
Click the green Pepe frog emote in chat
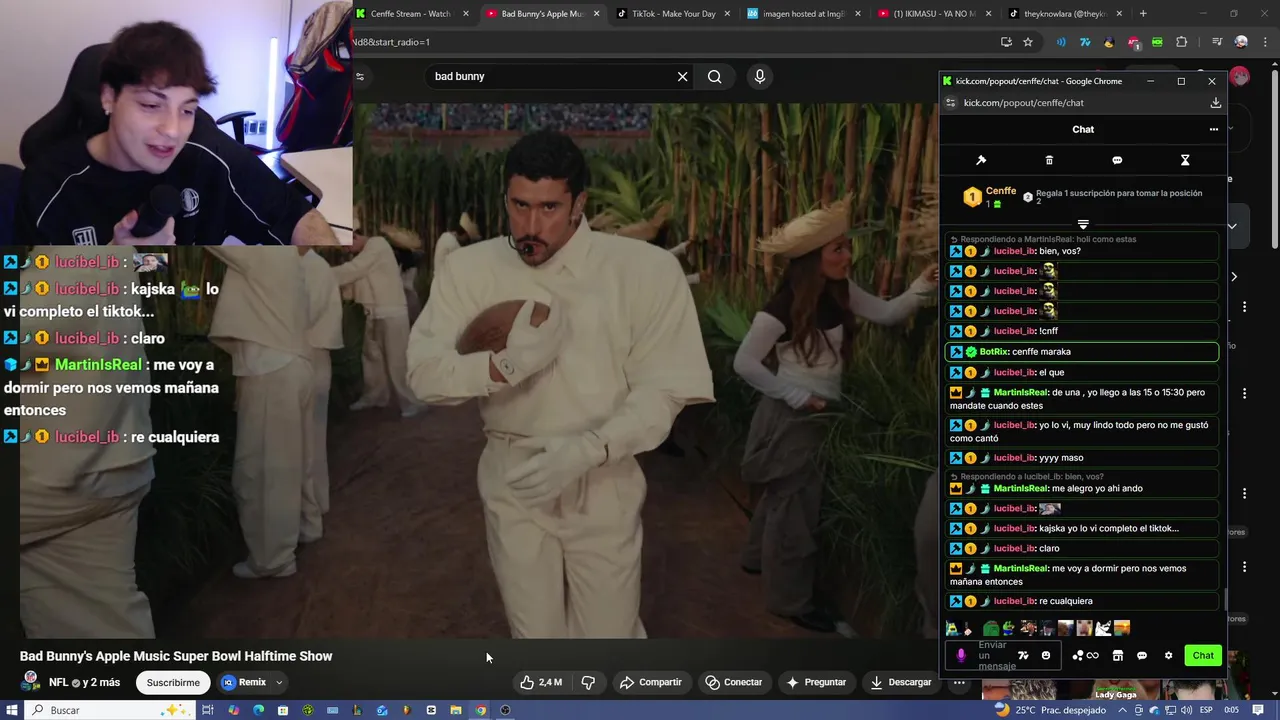[x=990, y=628]
